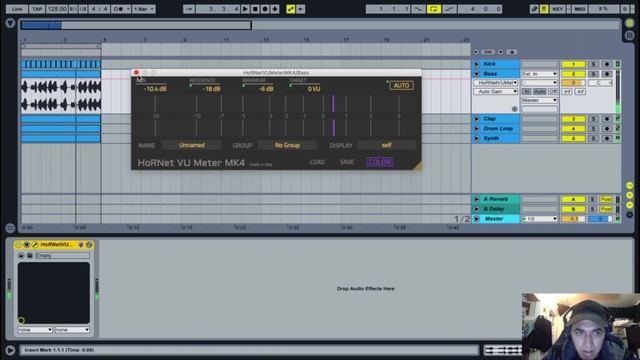Open the 1 Bar quantization dropdown
This screenshot has height=360, width=640.
pyautogui.click(x=144, y=9)
